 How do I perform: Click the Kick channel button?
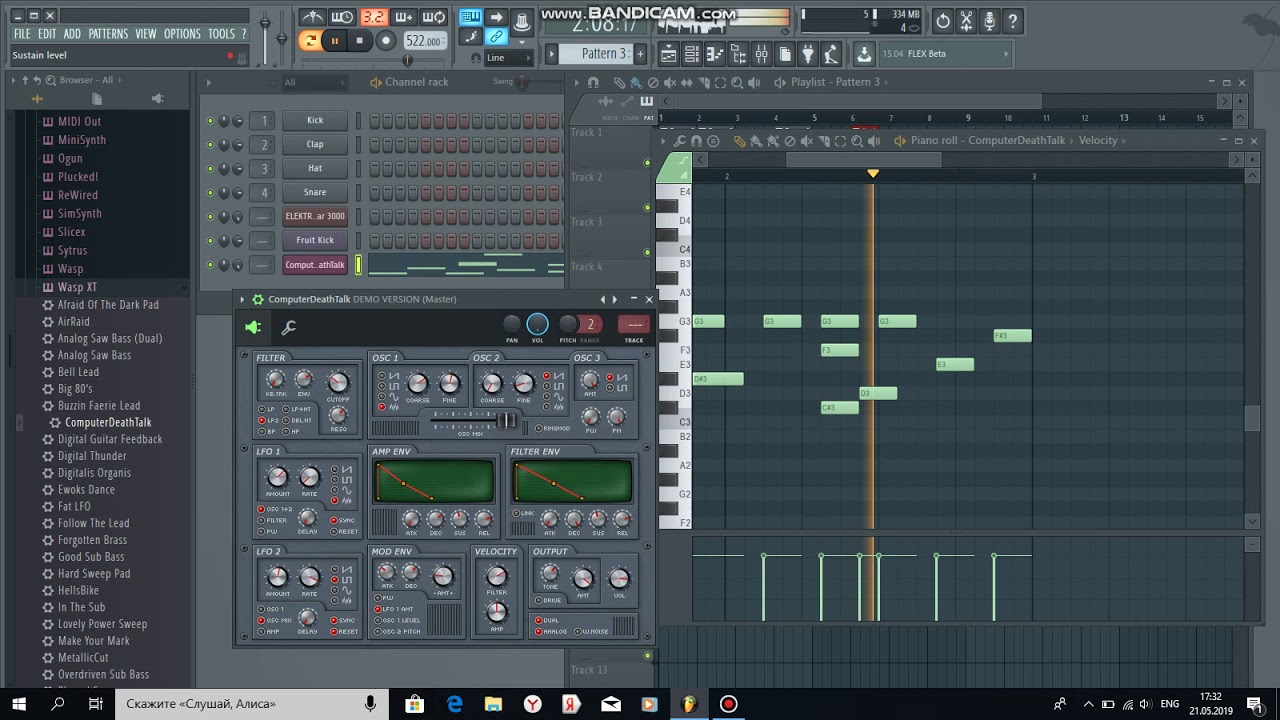315,120
